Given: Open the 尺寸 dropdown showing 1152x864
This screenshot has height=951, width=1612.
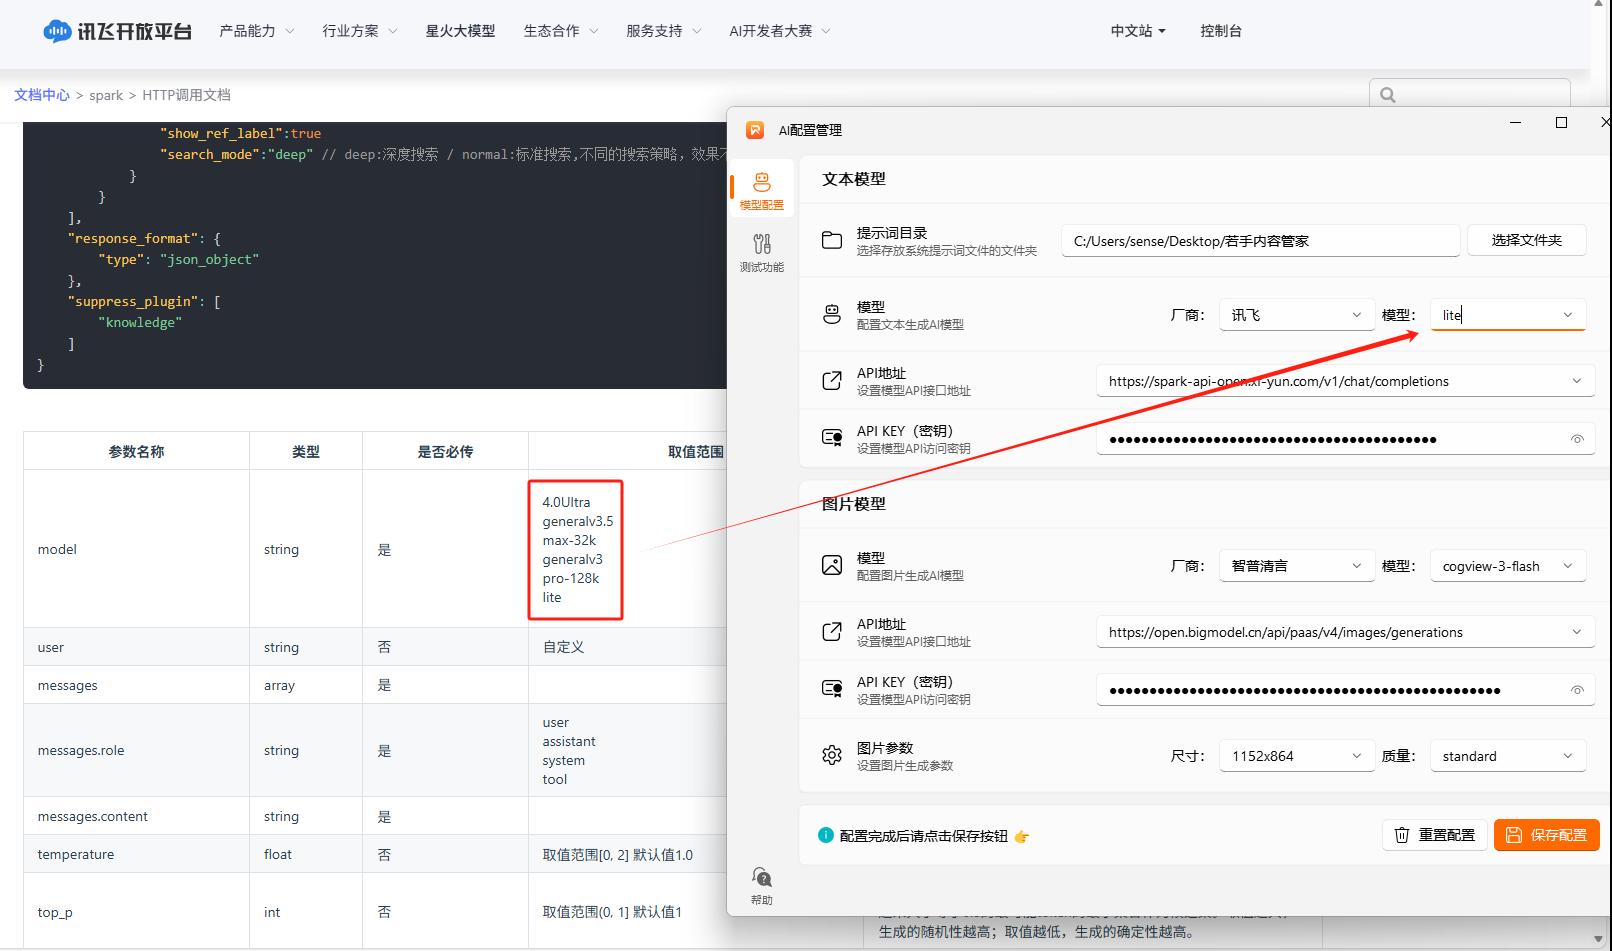Looking at the screenshot, I should (1295, 755).
